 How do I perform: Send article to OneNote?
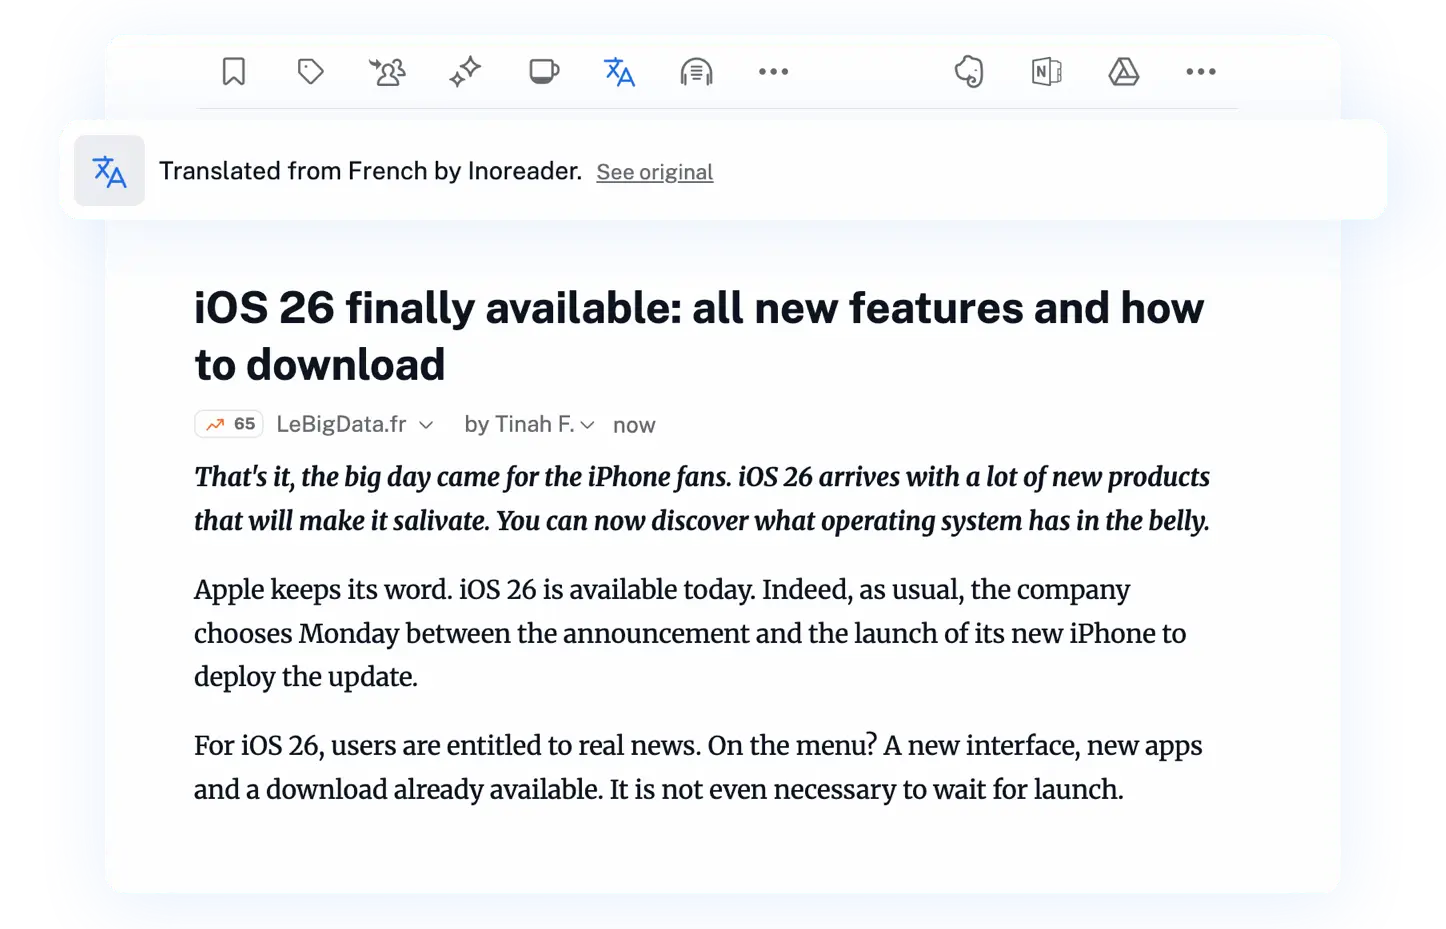click(x=1046, y=72)
